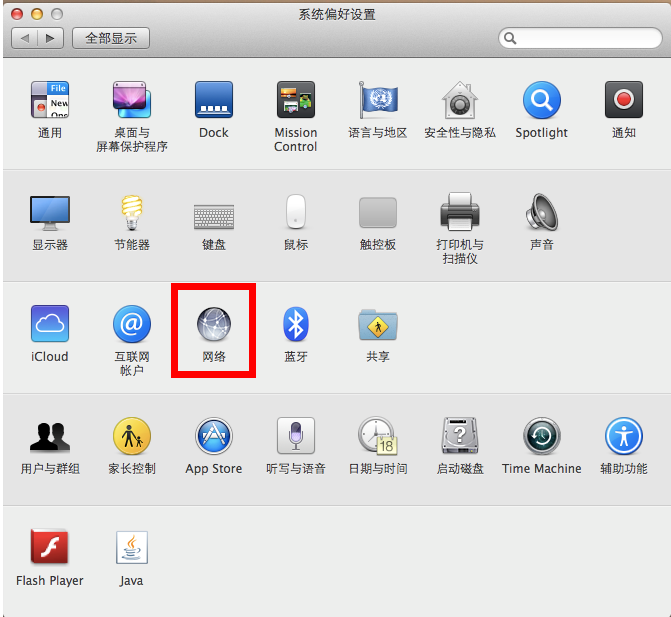The image size is (671, 617).
Task: Open the 声音 sound settings
Action: point(541,213)
